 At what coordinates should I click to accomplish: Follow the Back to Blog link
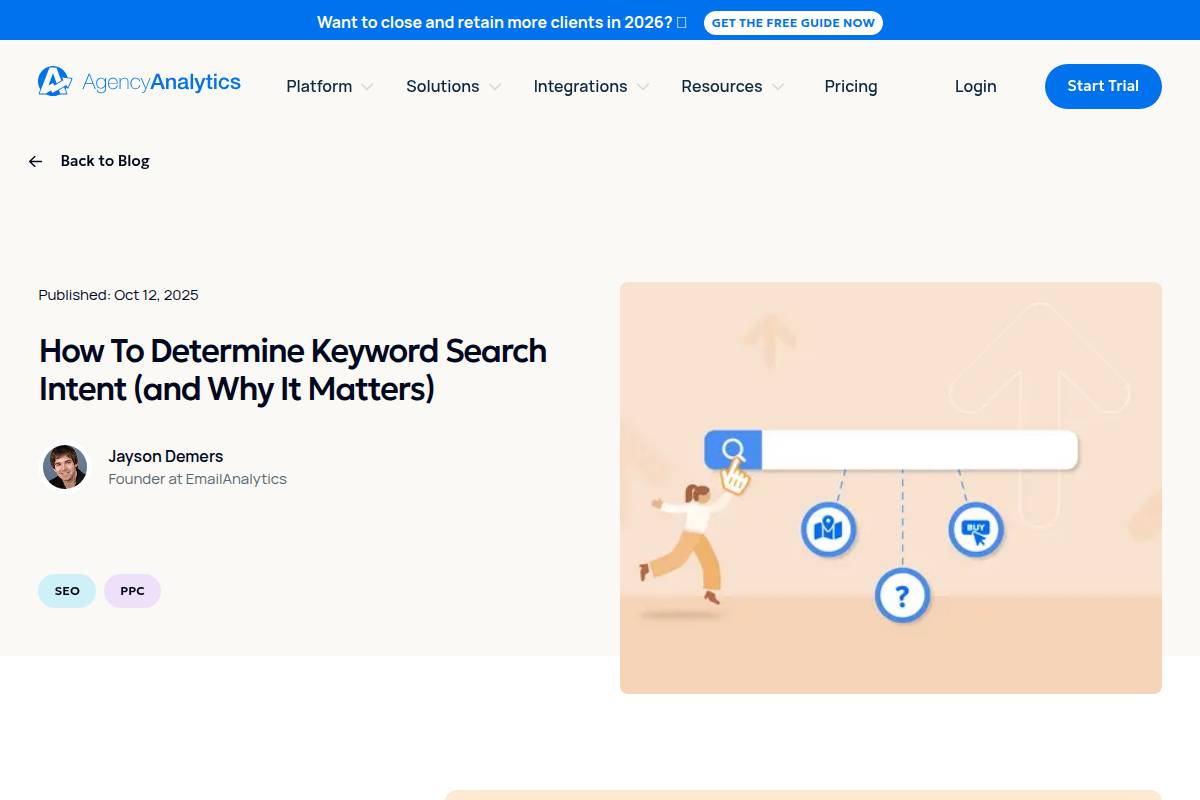[x=104, y=161]
